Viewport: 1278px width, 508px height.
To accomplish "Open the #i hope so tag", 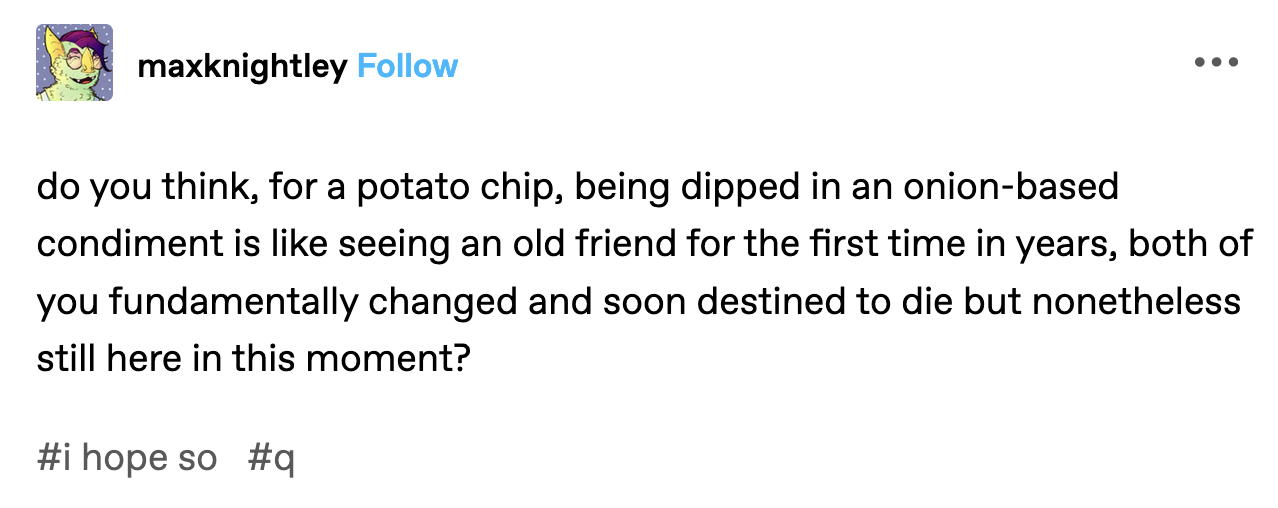I will point(127,458).
